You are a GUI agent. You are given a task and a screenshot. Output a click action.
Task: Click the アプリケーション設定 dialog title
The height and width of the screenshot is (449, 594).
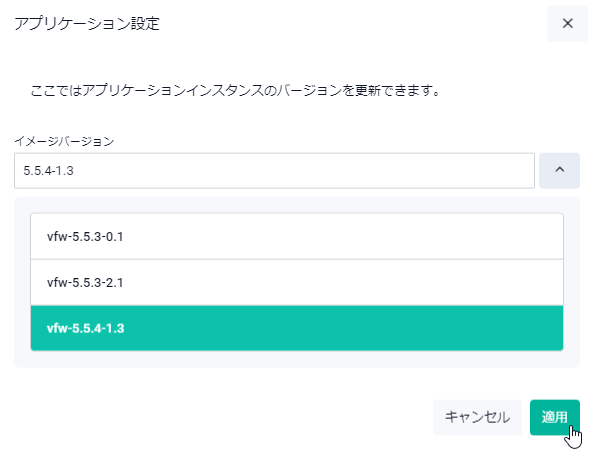tap(87, 23)
